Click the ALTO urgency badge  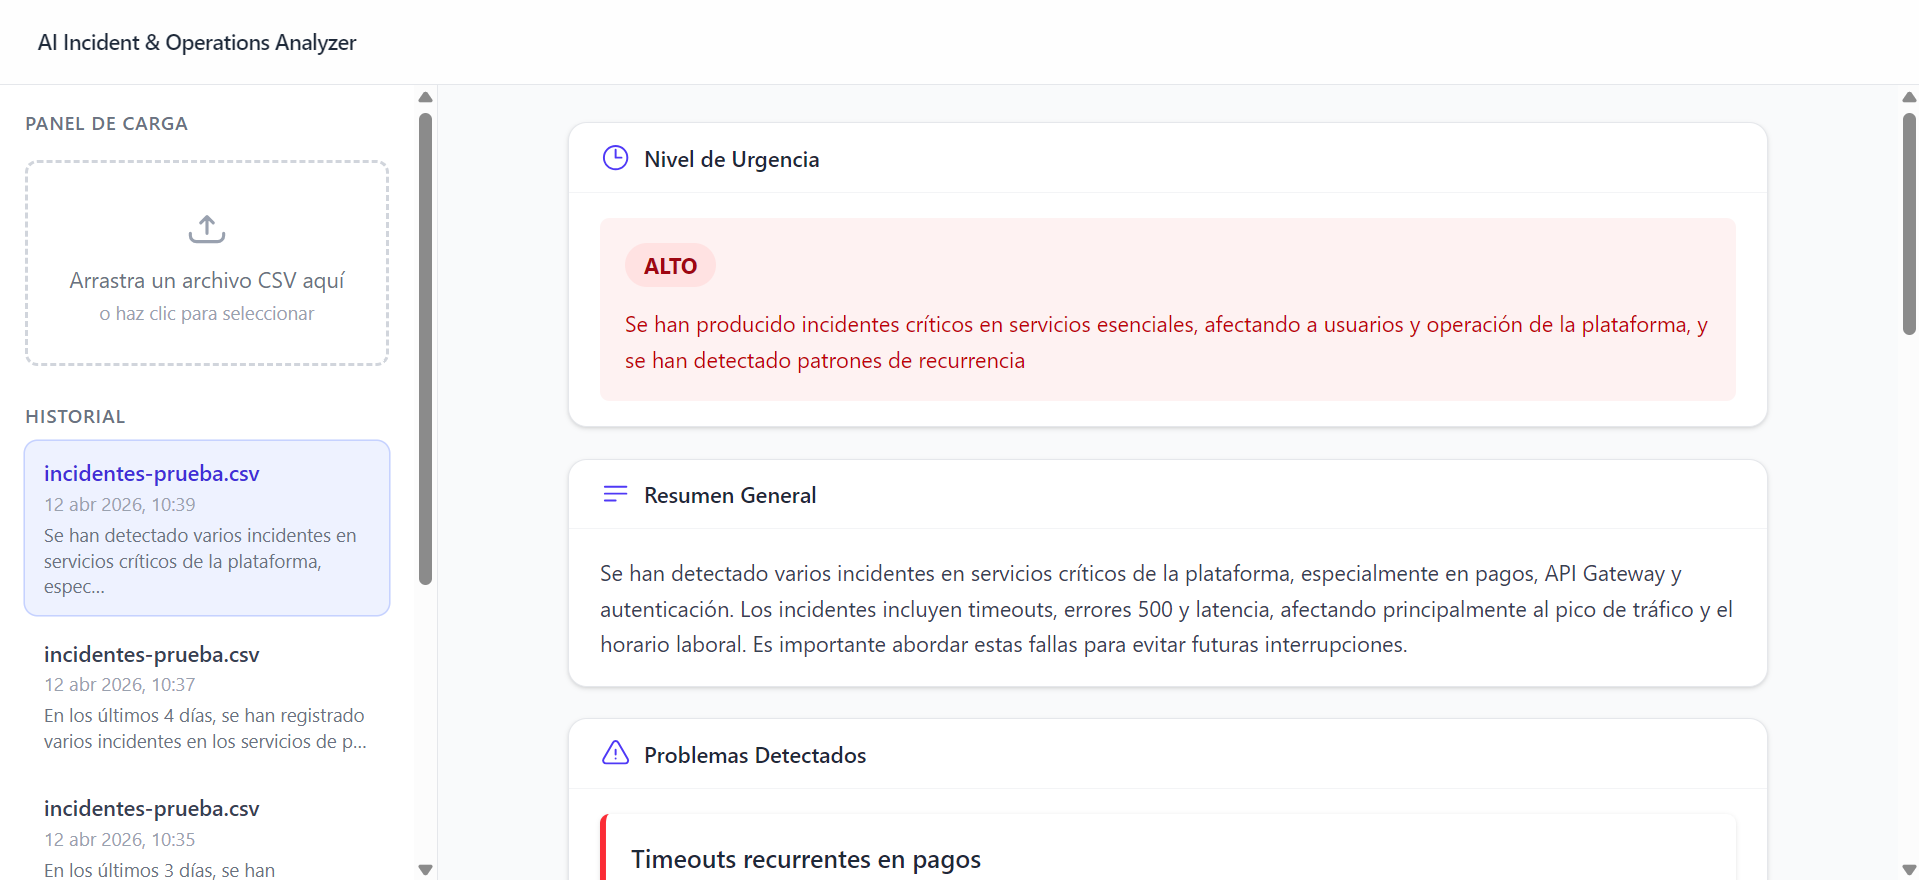coord(670,266)
